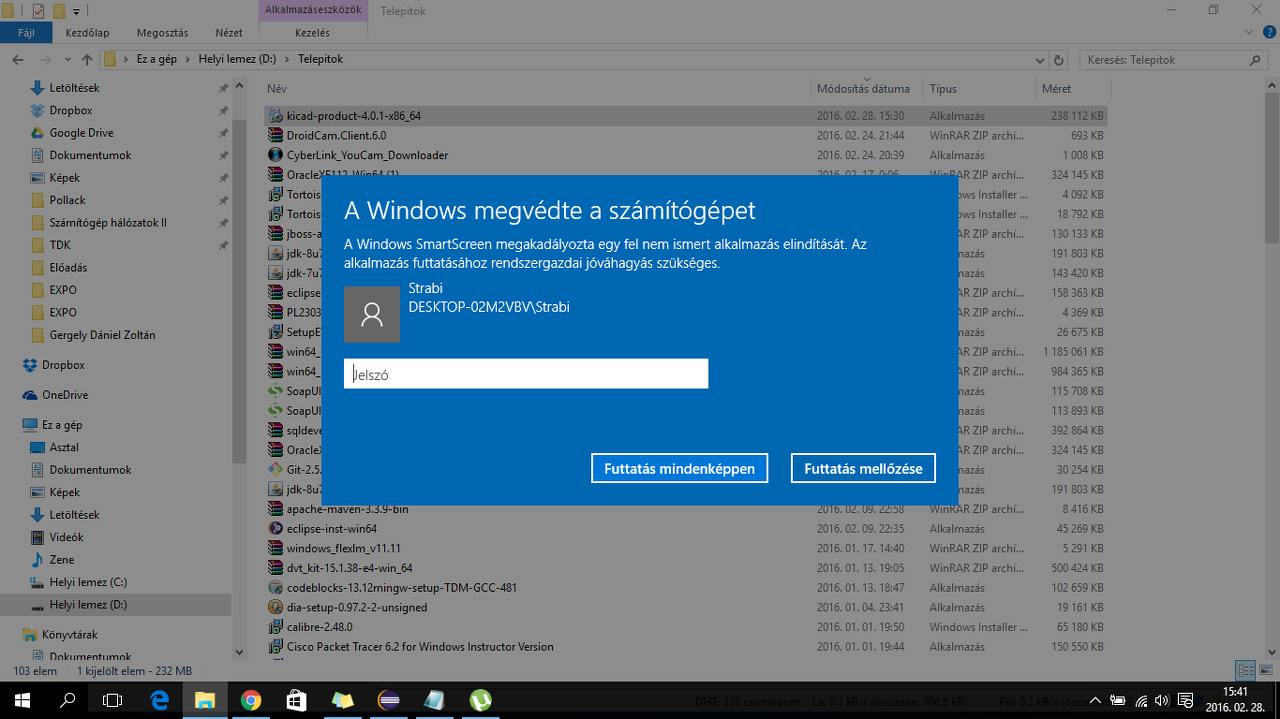Select dia-setup-0.97.2-2-unsigned file icon
Screen dimensions: 1280x719
(x=276, y=607)
